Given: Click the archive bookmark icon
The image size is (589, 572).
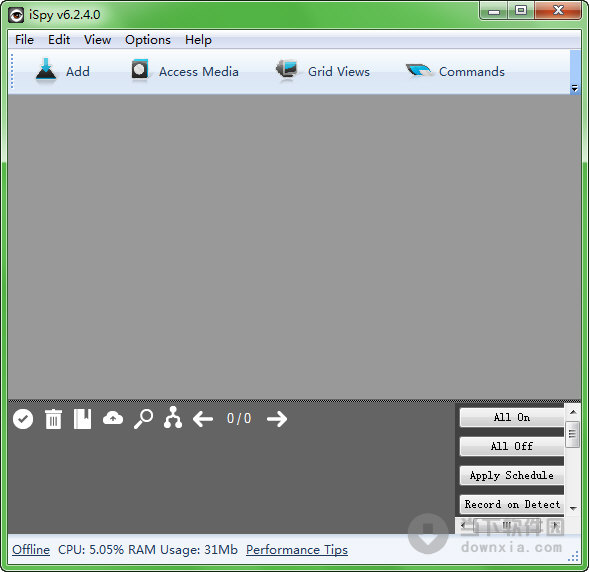Looking at the screenshot, I should click(83, 419).
